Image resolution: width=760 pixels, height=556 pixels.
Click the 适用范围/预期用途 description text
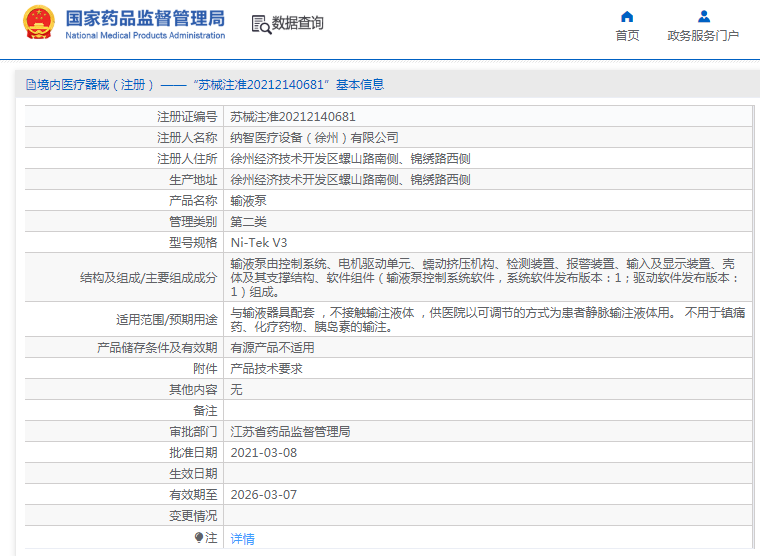(488, 320)
